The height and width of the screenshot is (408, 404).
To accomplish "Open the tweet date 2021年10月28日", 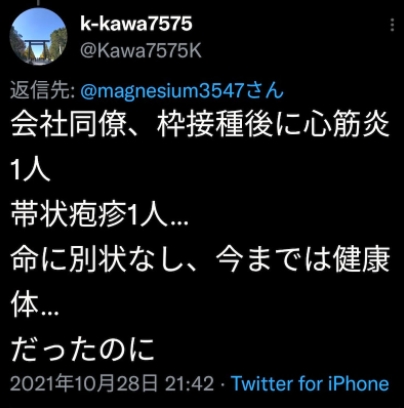I will click(84, 384).
